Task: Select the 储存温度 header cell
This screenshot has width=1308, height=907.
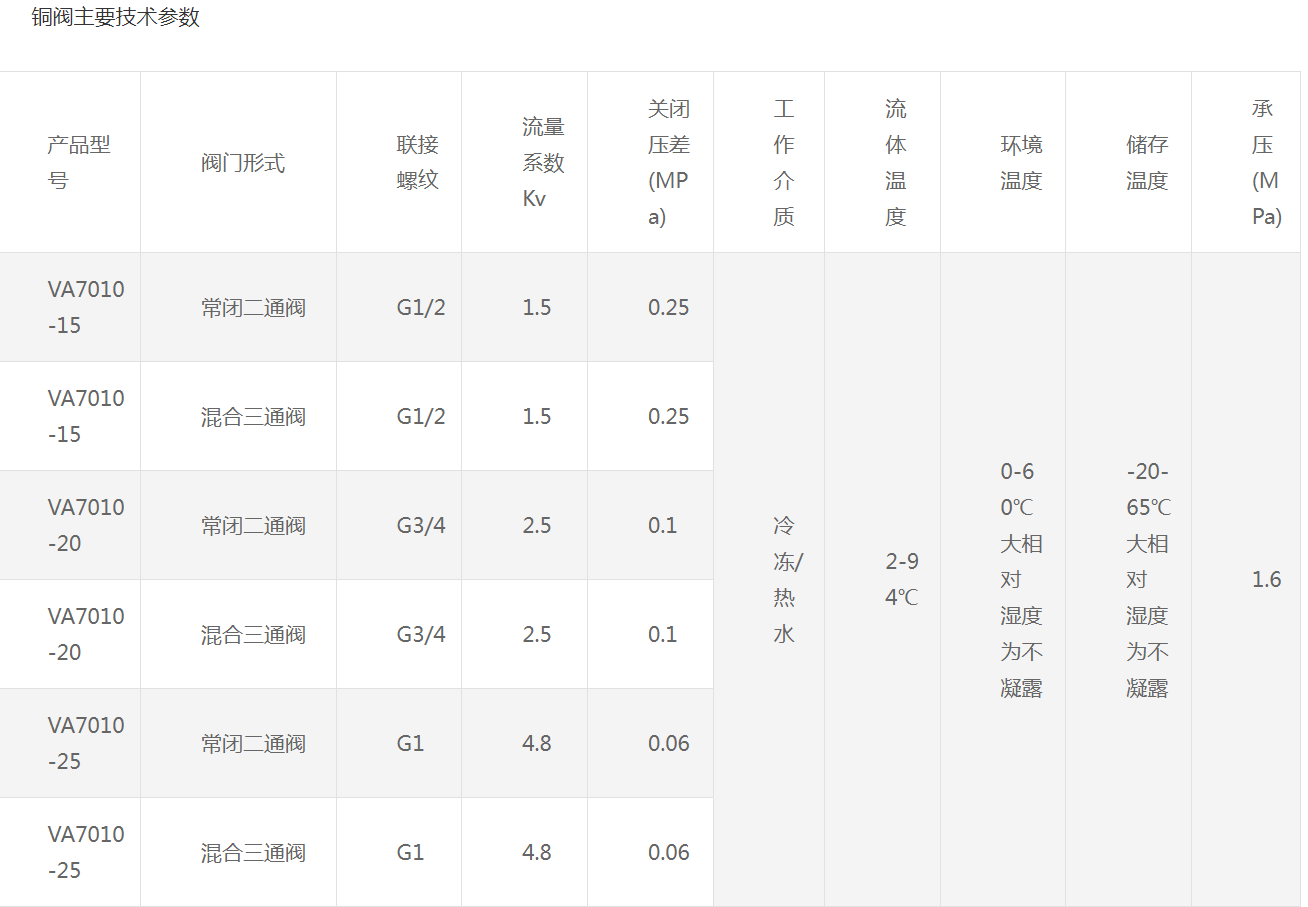Action: coord(1147,163)
